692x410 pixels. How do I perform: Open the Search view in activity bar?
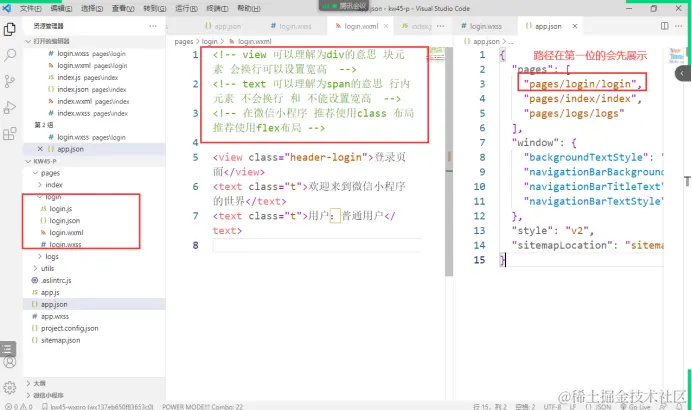coord(10,55)
